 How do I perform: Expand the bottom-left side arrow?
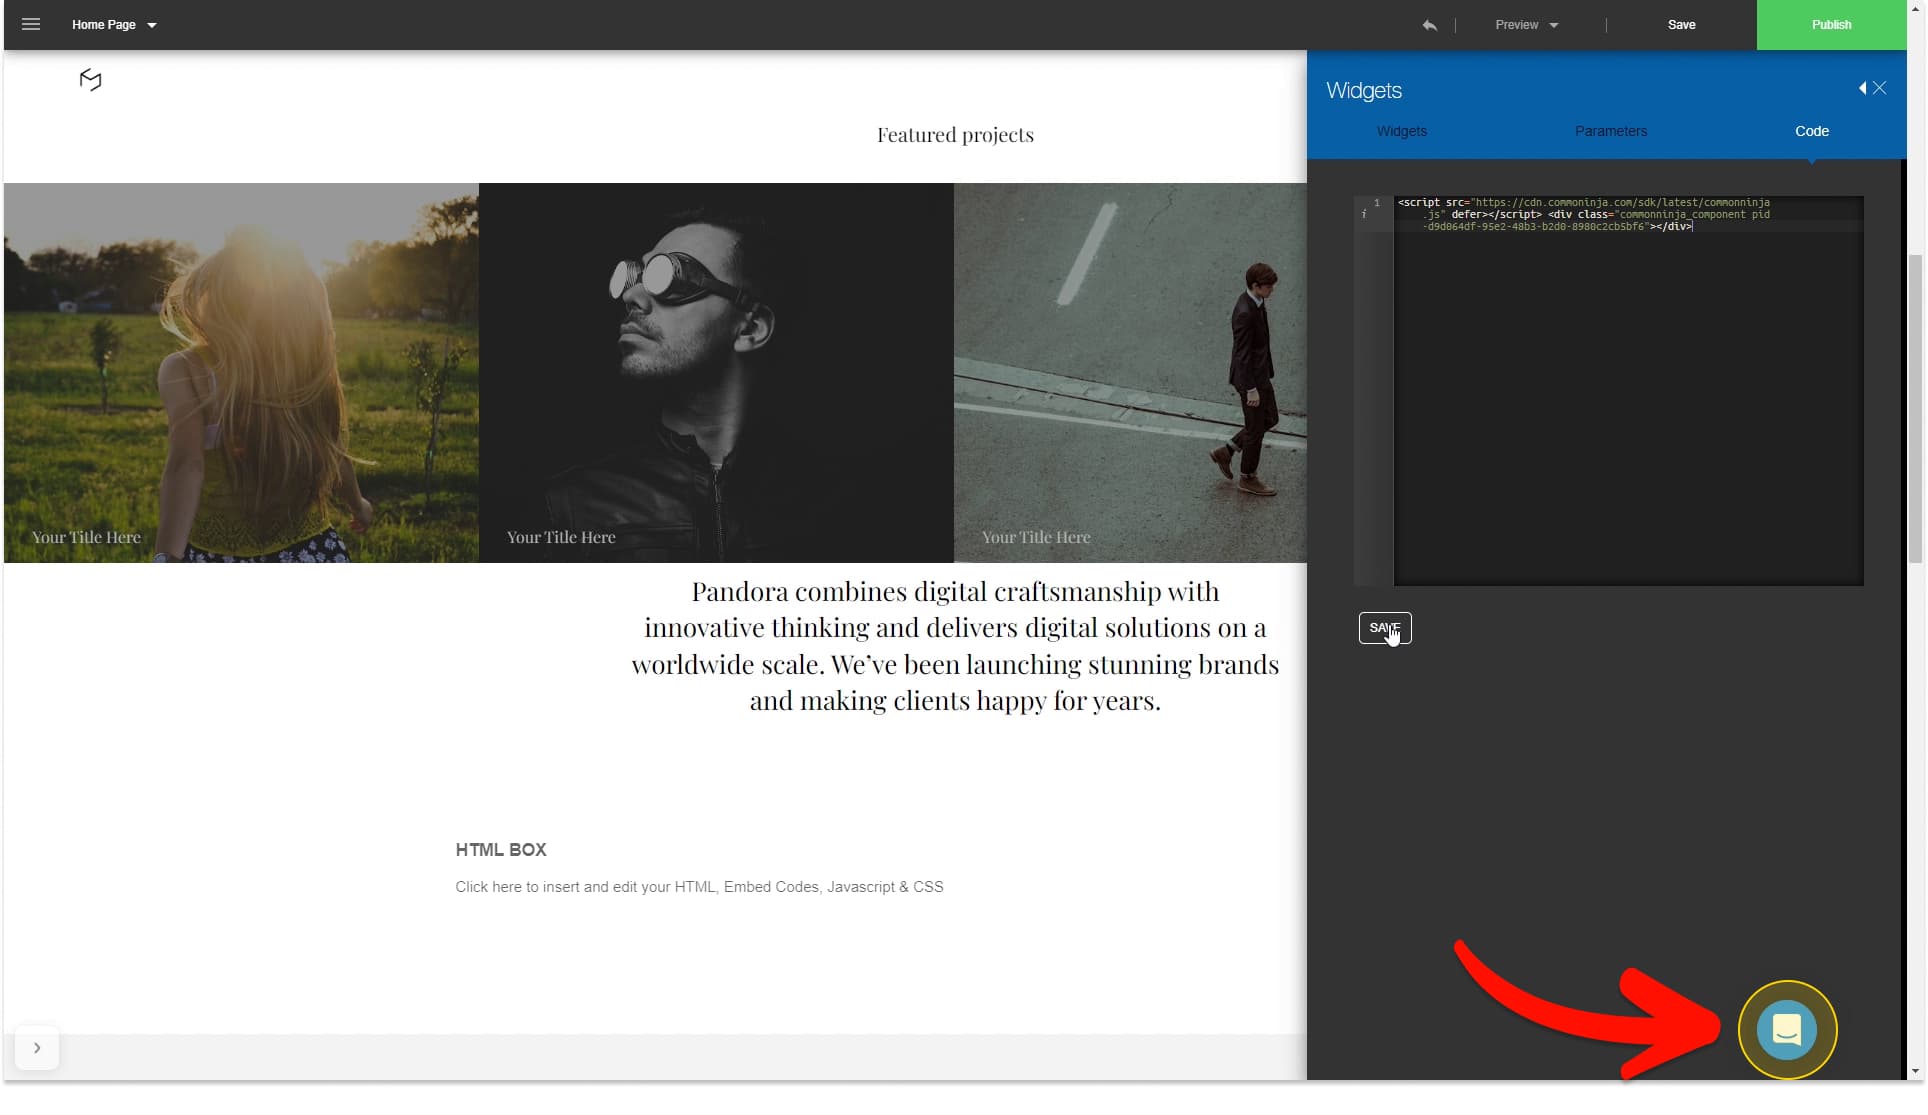(x=37, y=1048)
